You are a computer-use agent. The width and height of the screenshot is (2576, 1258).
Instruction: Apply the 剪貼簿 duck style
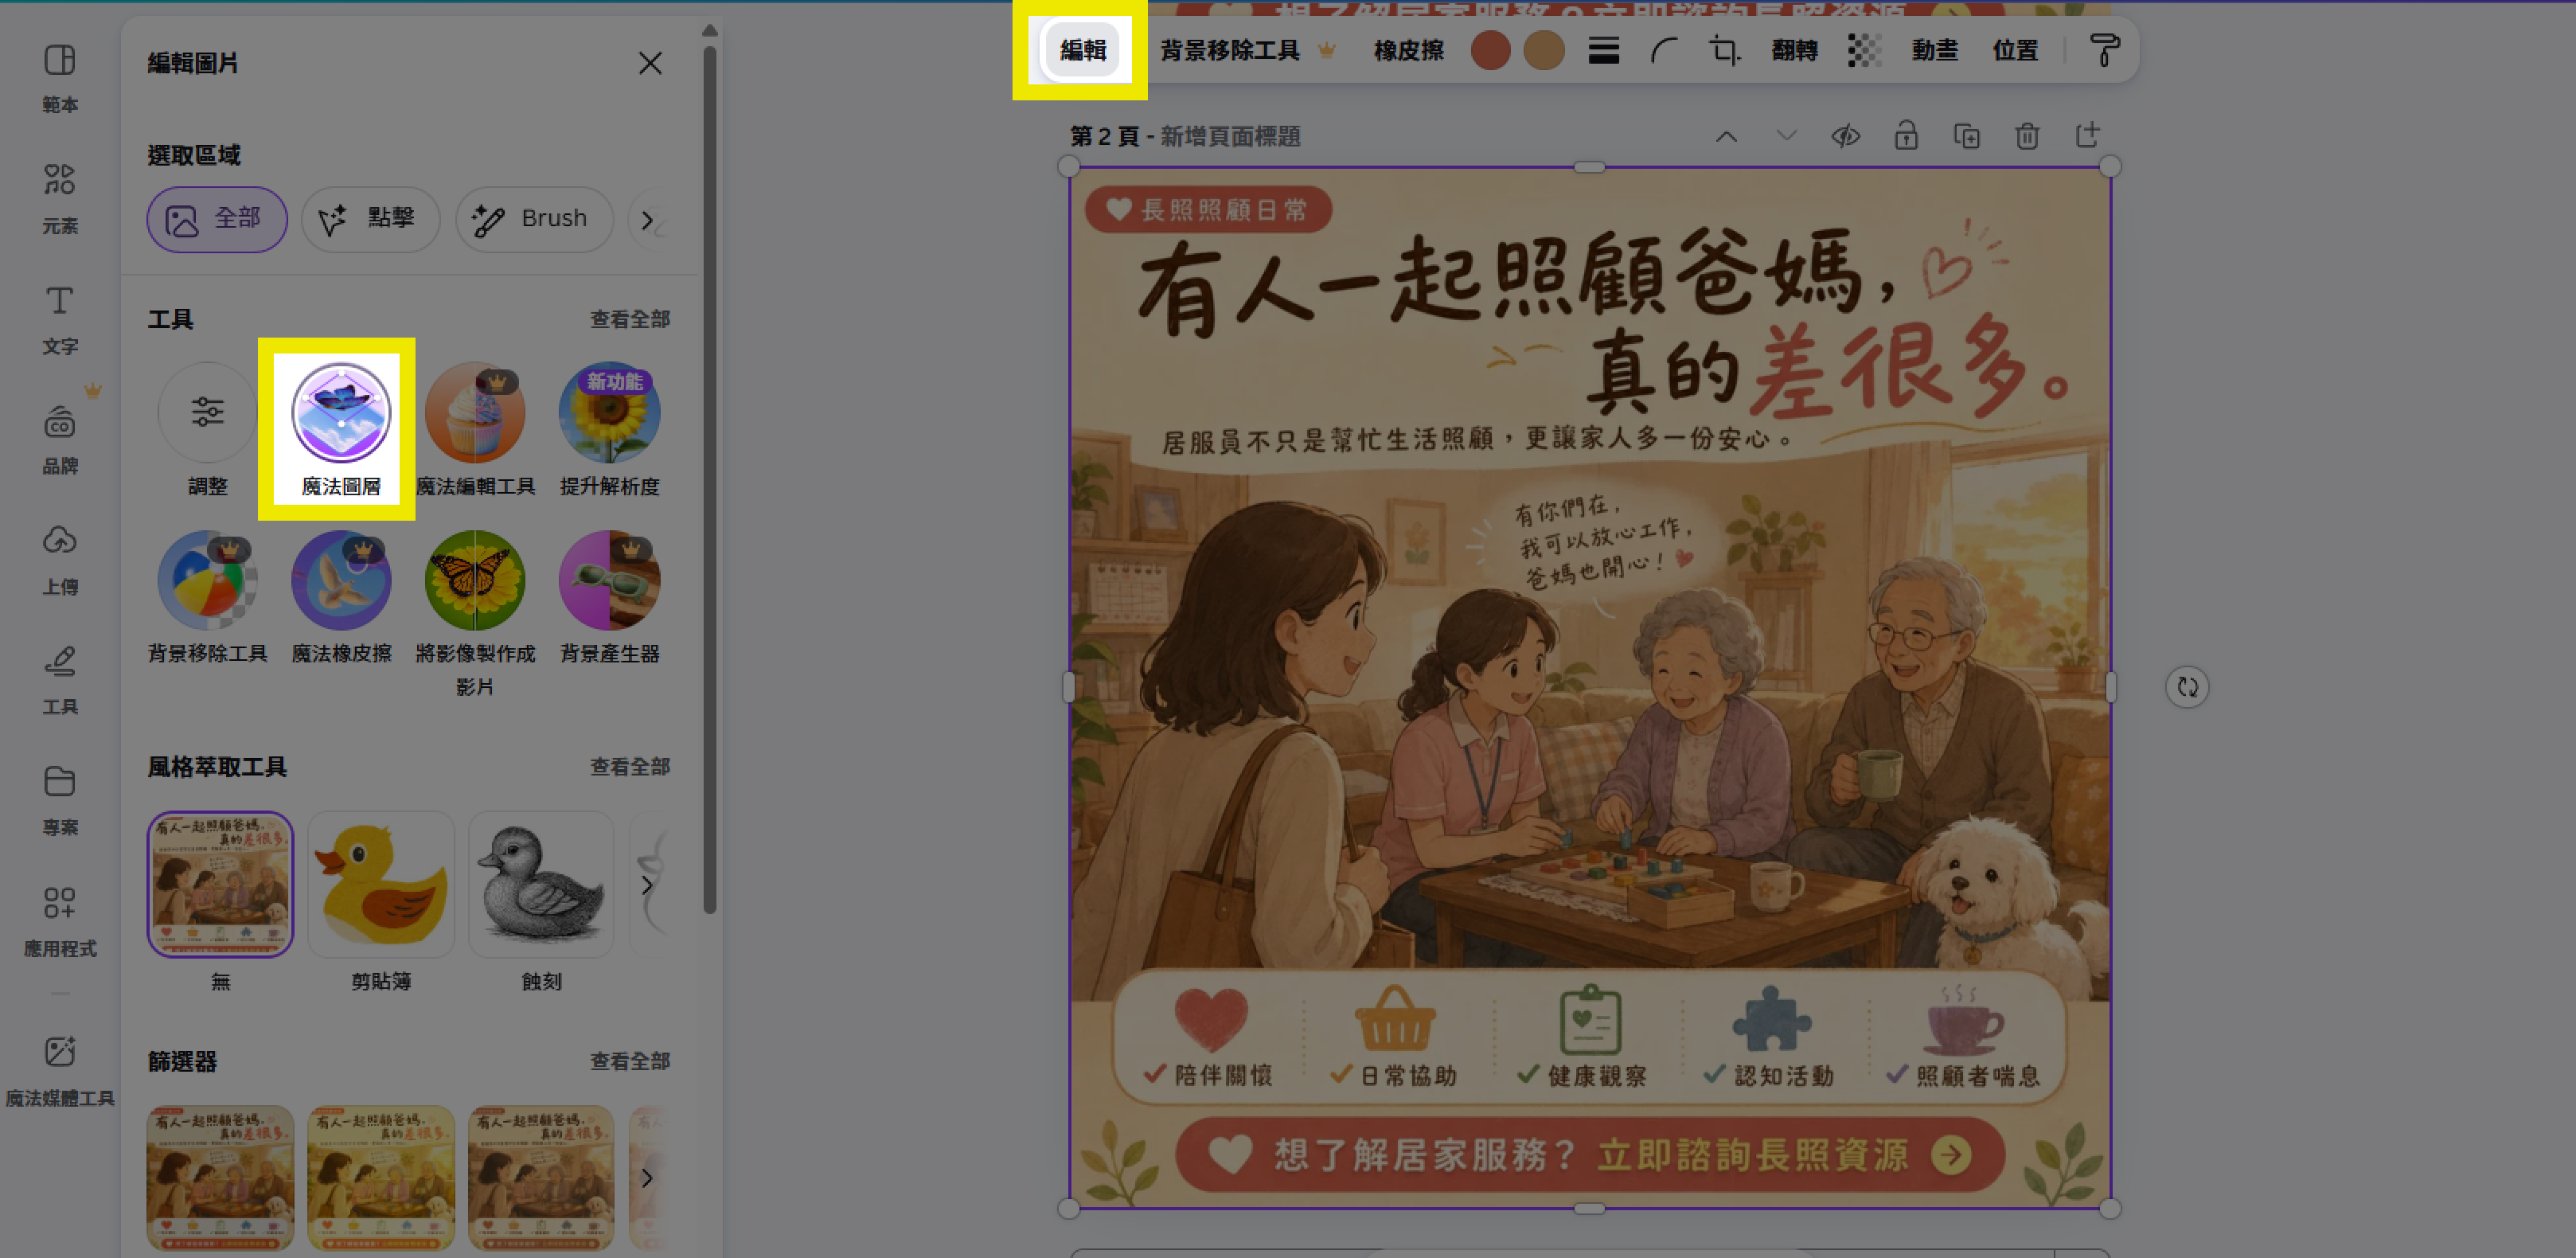(x=381, y=884)
